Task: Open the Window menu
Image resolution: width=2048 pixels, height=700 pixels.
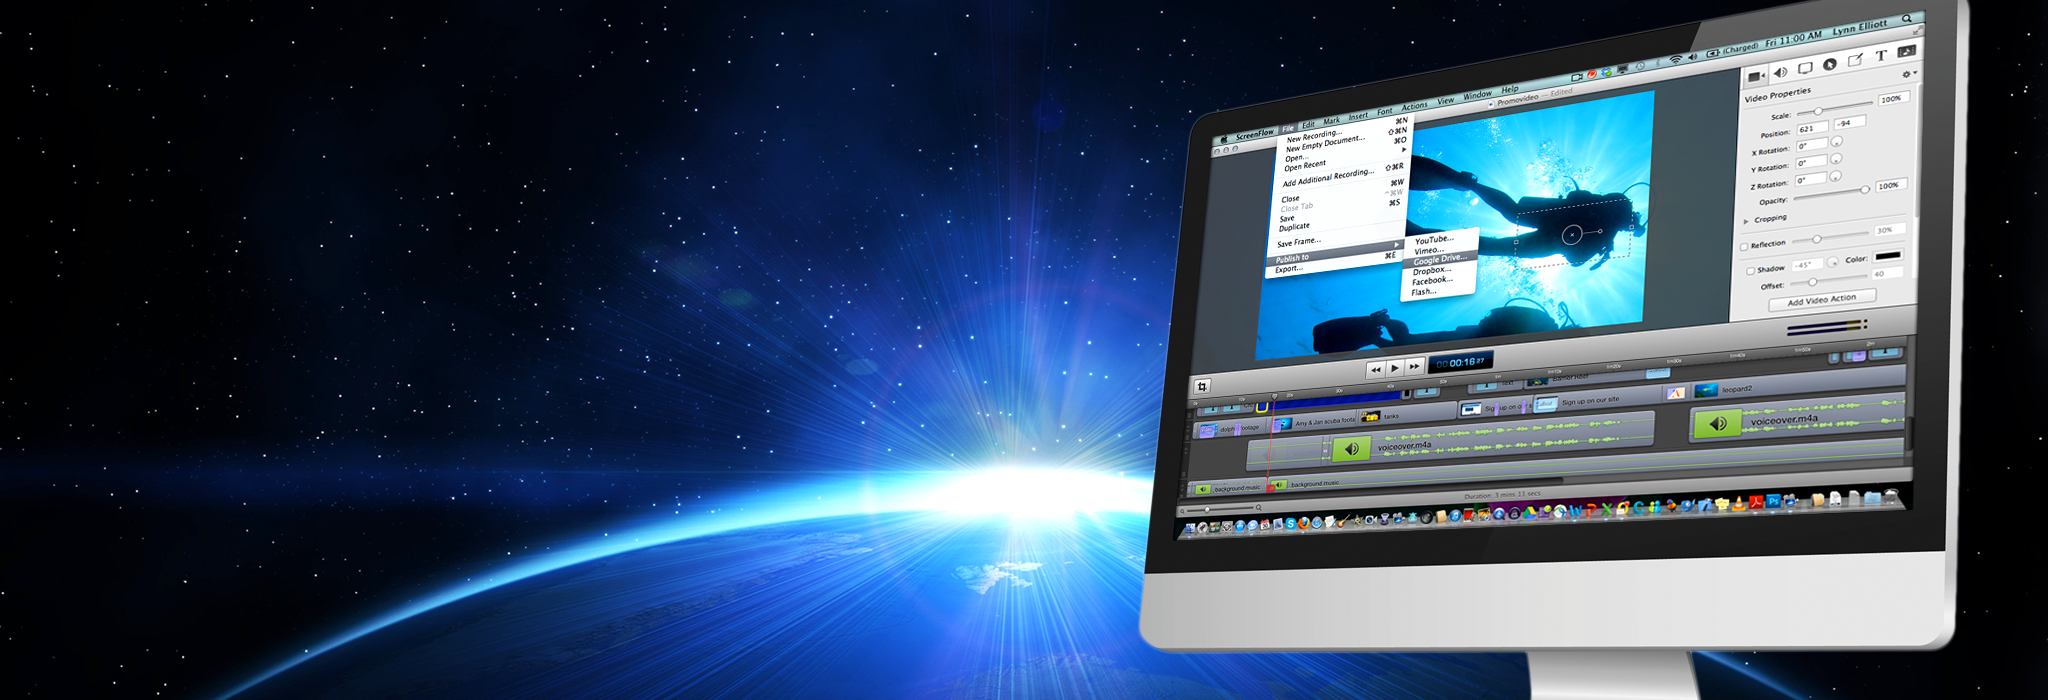Action: pyautogui.click(x=1478, y=95)
